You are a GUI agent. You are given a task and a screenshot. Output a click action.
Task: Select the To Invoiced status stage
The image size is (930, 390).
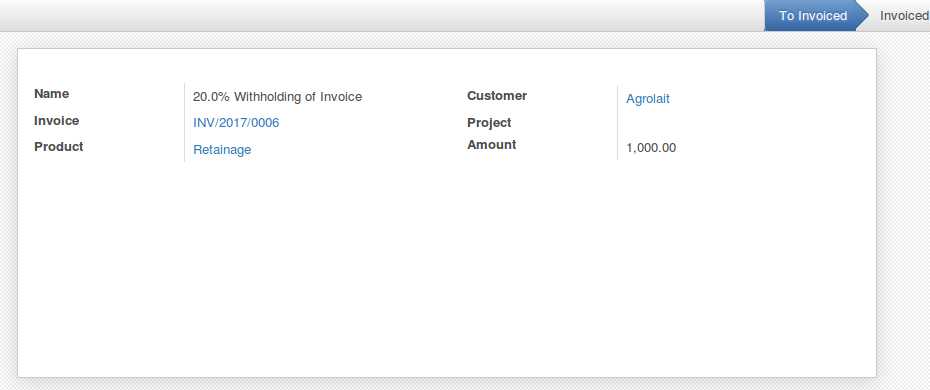click(x=813, y=16)
